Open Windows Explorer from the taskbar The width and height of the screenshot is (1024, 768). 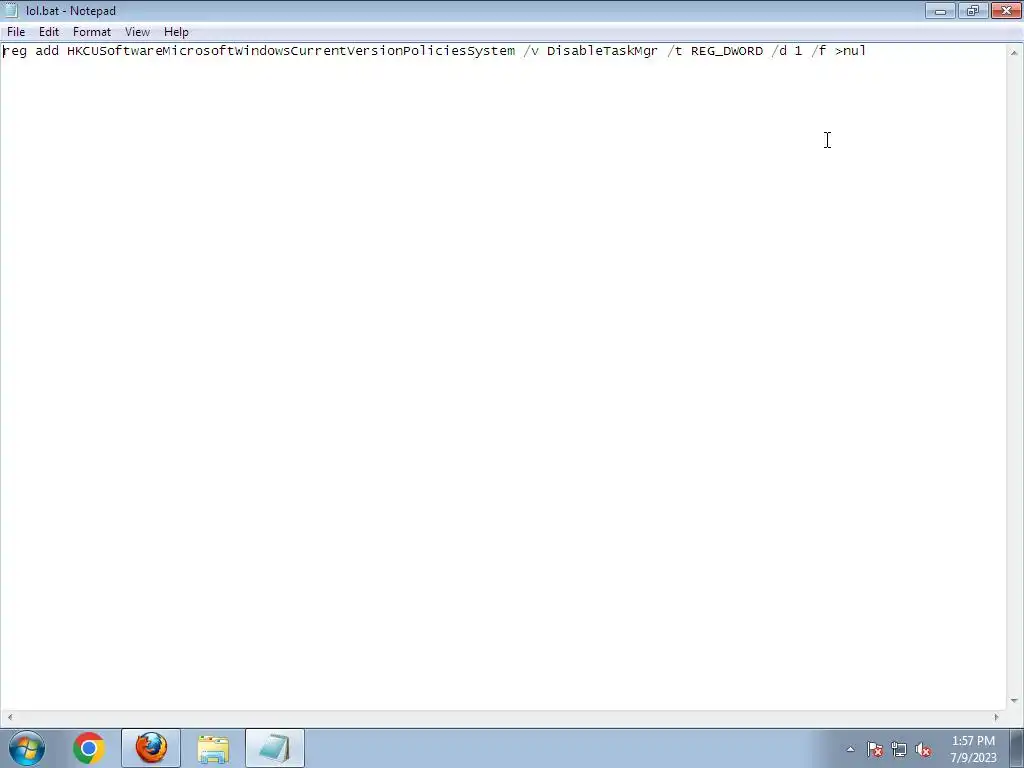[x=213, y=748]
